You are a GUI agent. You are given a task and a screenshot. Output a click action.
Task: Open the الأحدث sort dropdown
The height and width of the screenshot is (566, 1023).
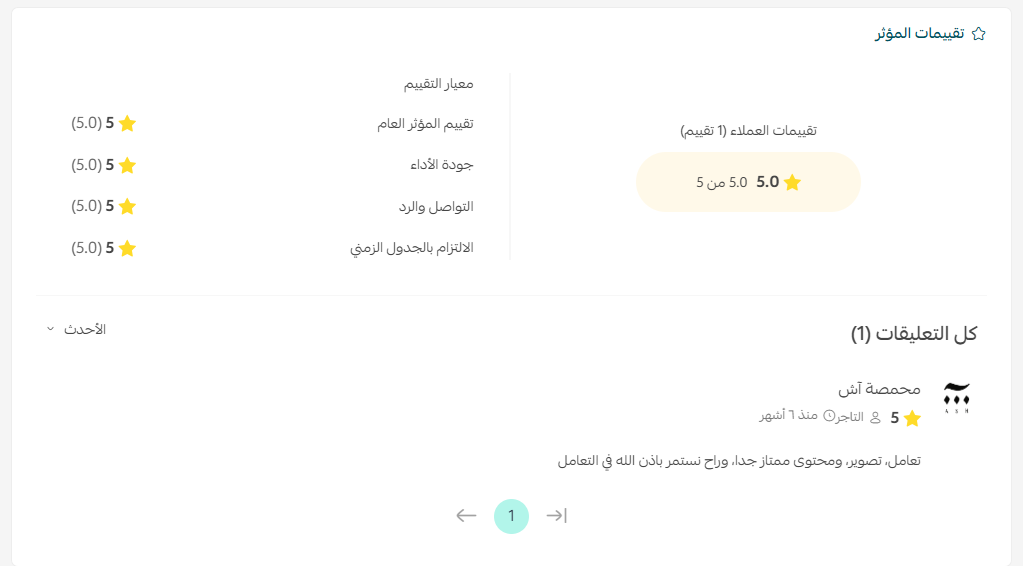76,329
